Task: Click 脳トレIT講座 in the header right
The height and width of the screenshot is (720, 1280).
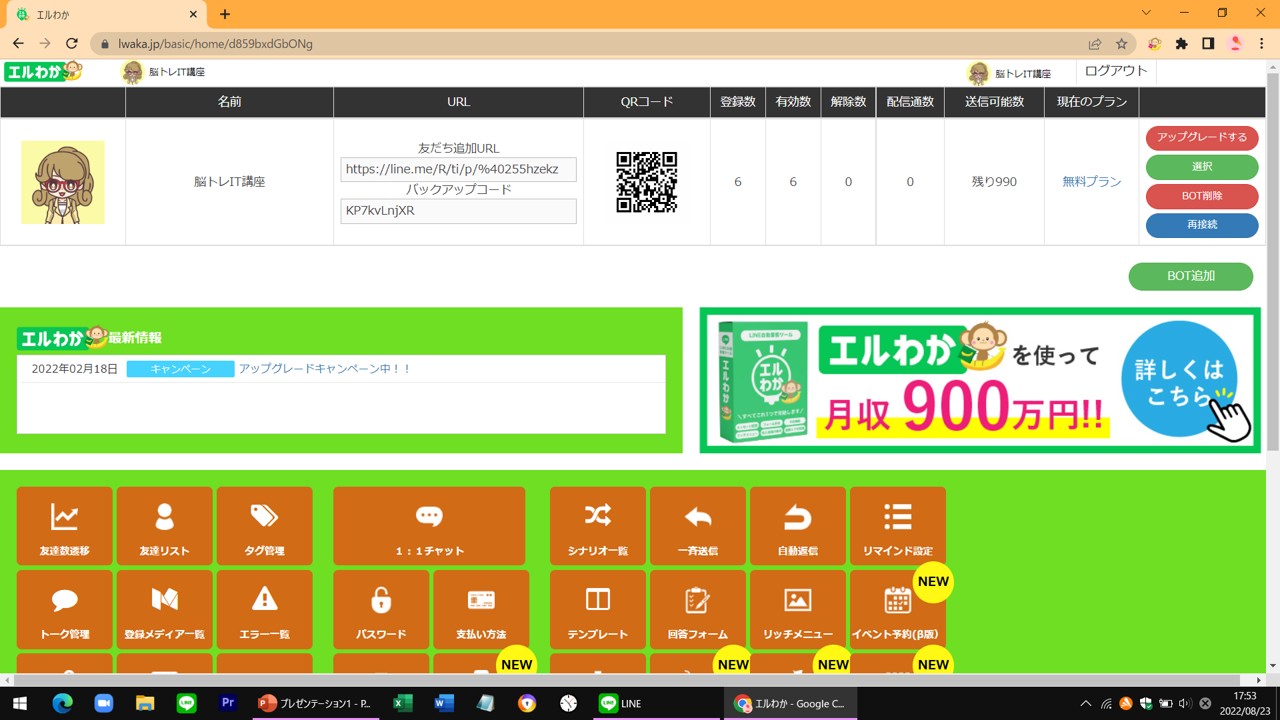Action: pos(1023,74)
